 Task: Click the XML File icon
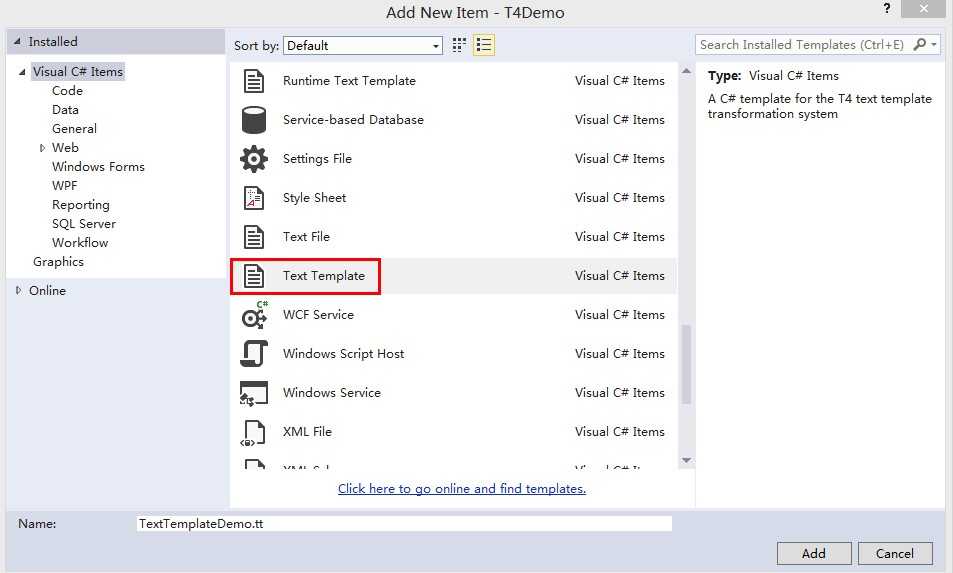point(253,433)
